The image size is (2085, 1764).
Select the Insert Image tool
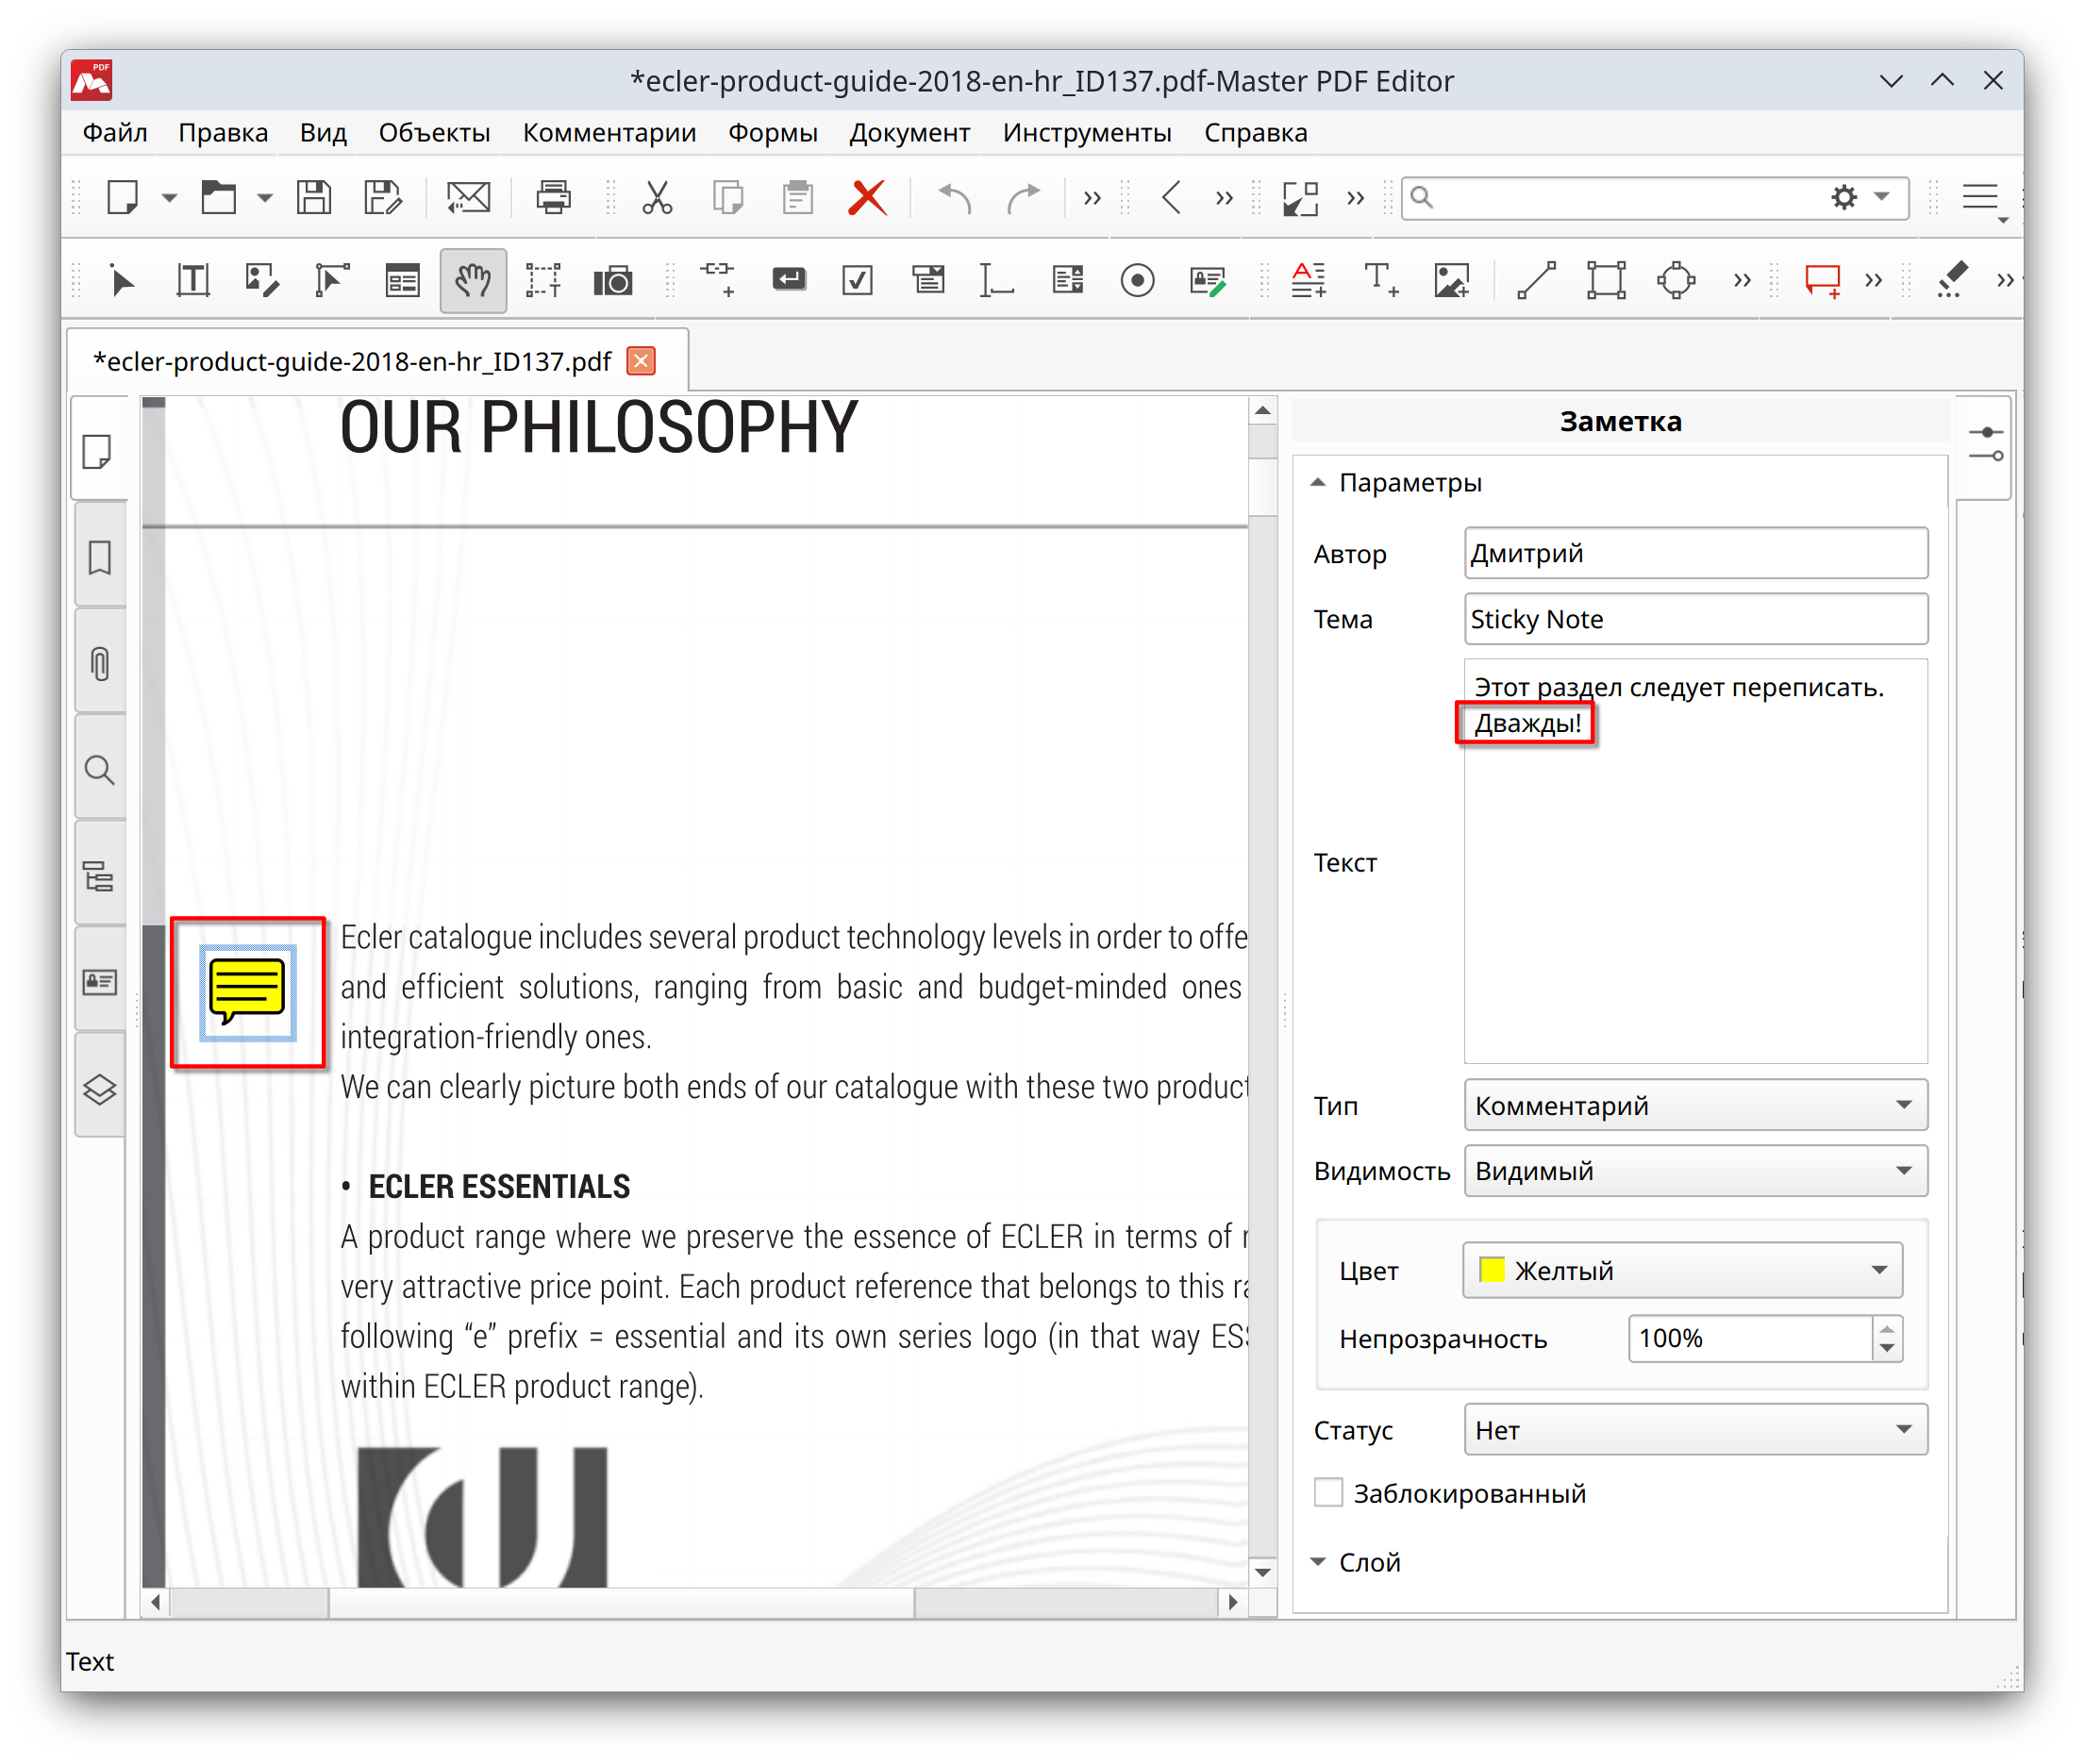[1451, 281]
